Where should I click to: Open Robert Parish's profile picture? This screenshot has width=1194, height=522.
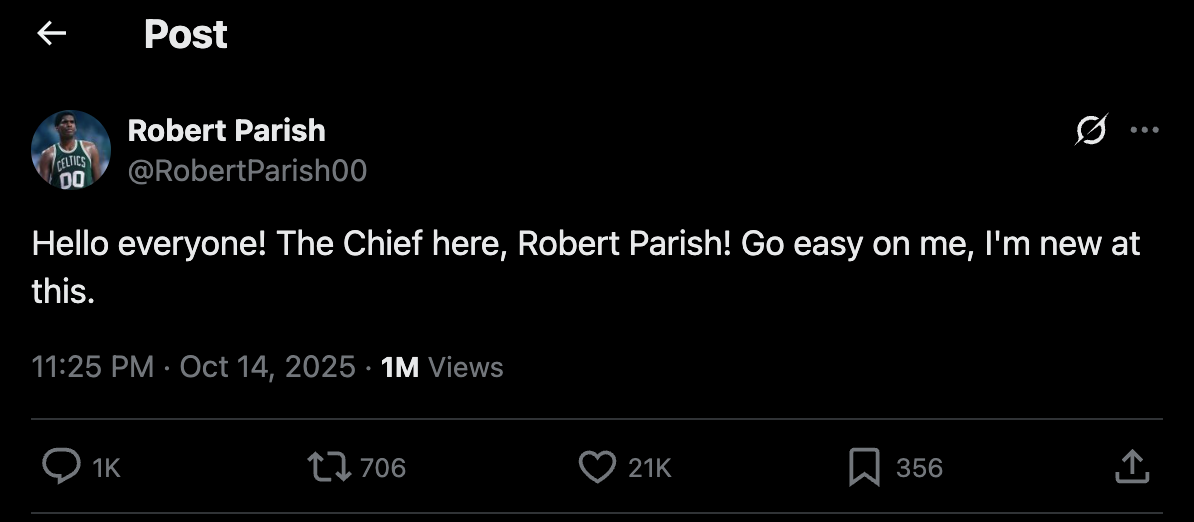71,150
